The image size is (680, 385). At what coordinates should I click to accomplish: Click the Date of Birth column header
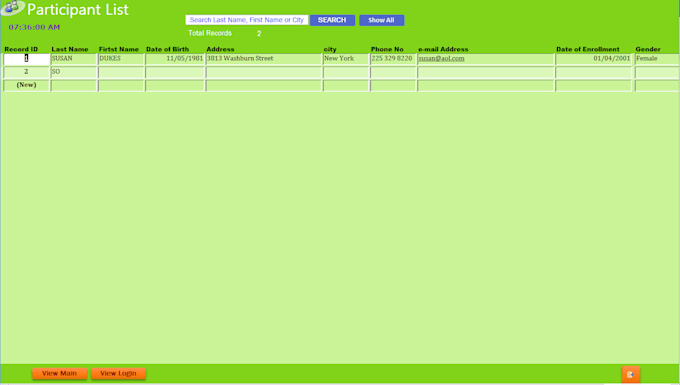[167, 49]
